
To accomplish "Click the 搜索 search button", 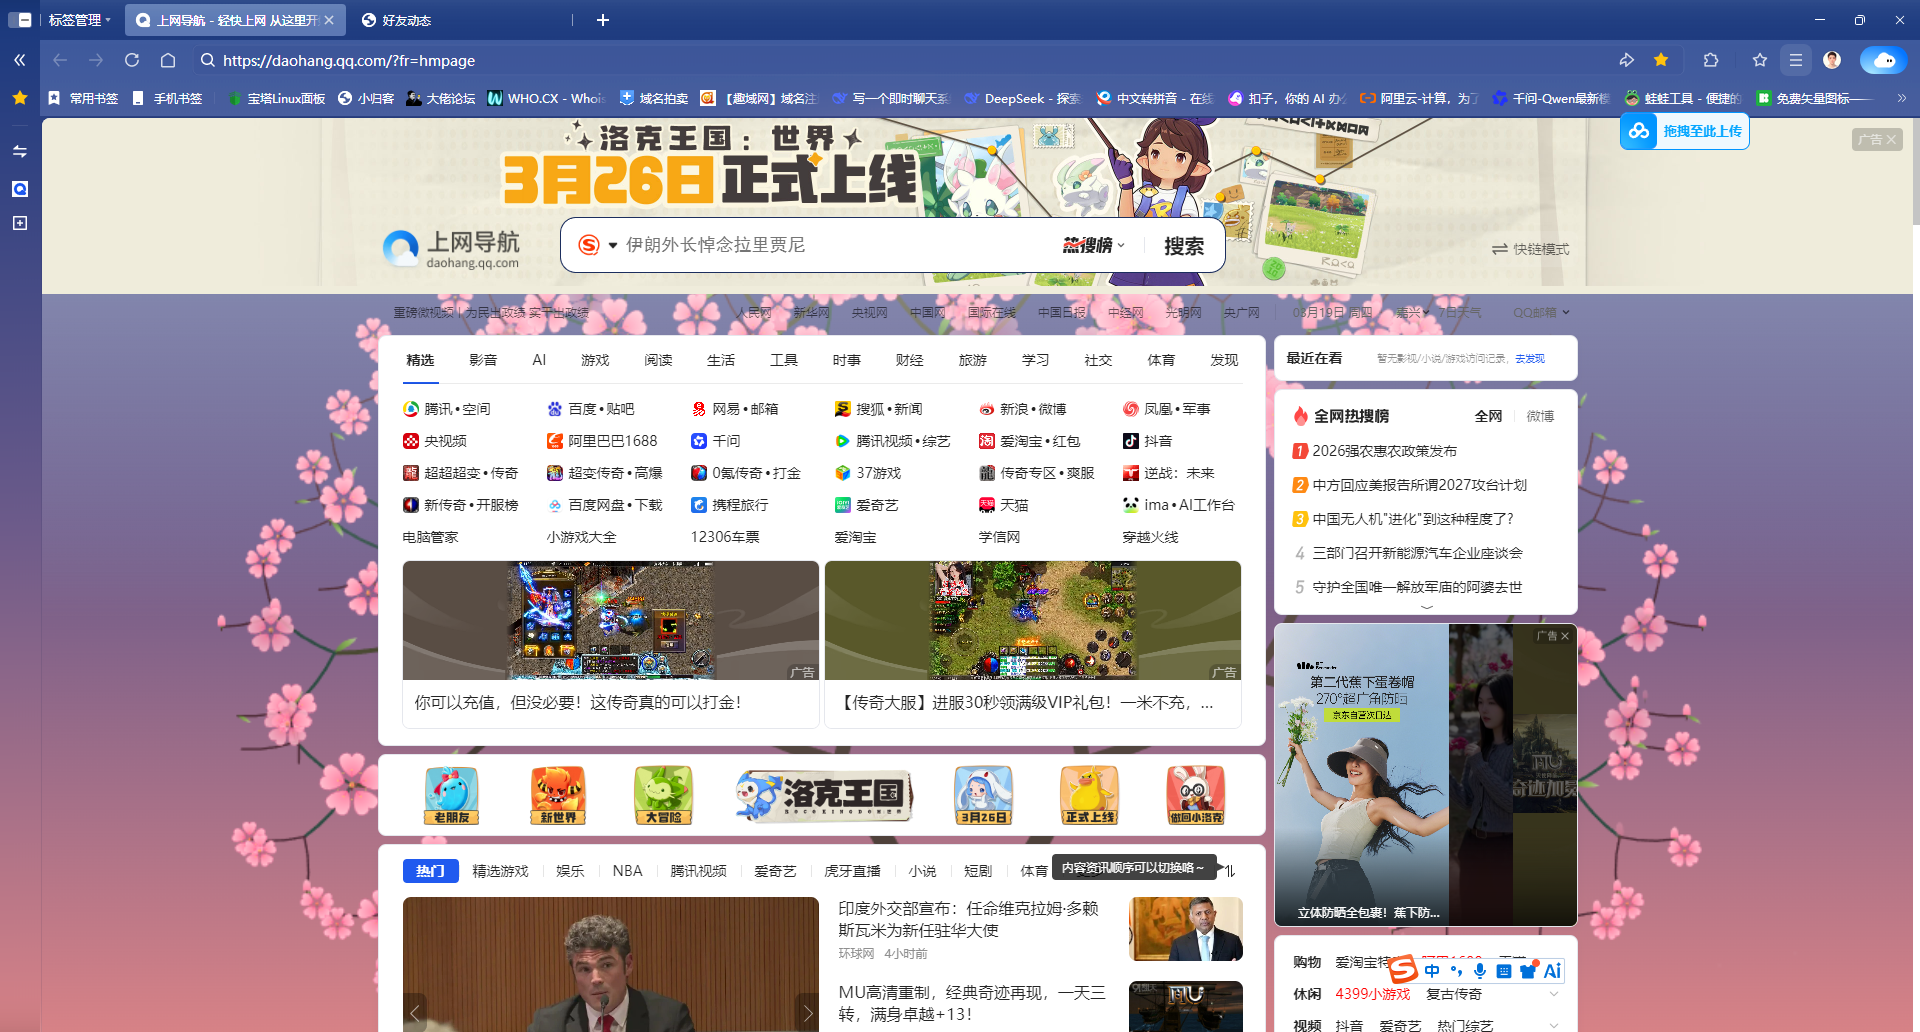I will [1184, 245].
